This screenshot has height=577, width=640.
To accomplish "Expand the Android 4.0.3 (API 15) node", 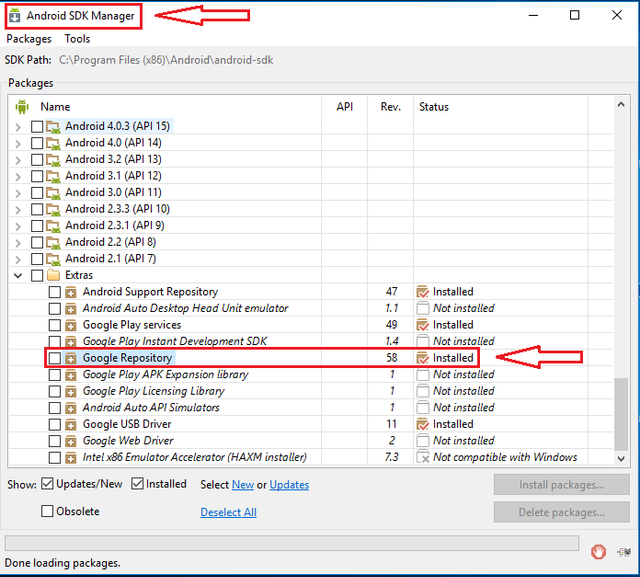I will [x=18, y=127].
